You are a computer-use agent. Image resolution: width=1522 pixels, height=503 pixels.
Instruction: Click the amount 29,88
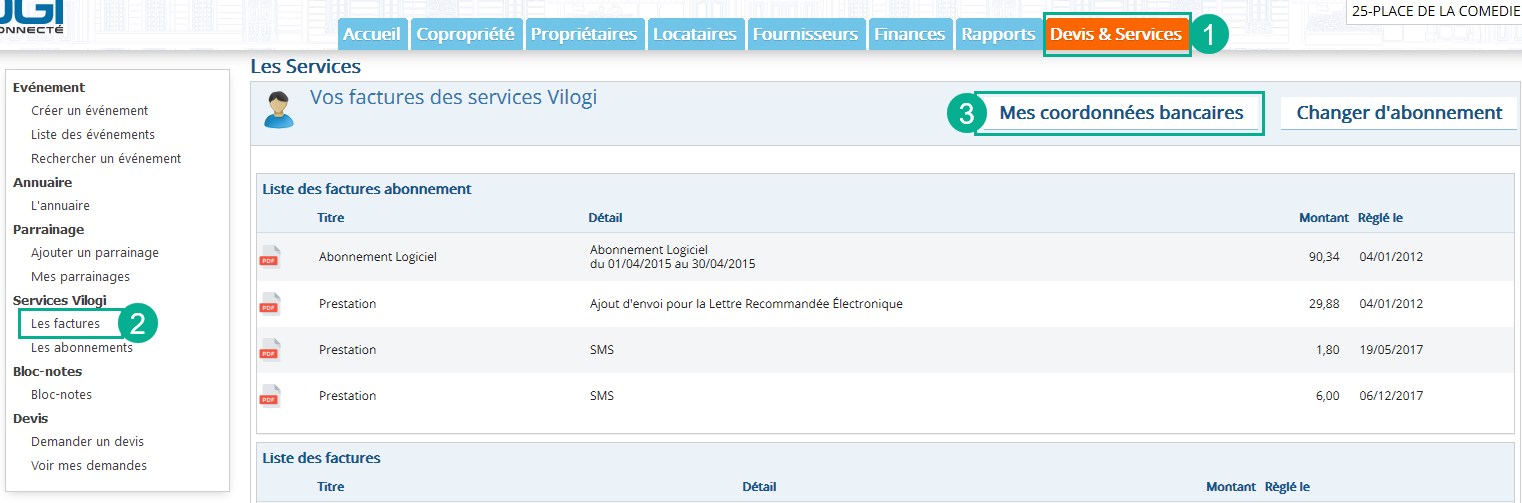click(1324, 304)
